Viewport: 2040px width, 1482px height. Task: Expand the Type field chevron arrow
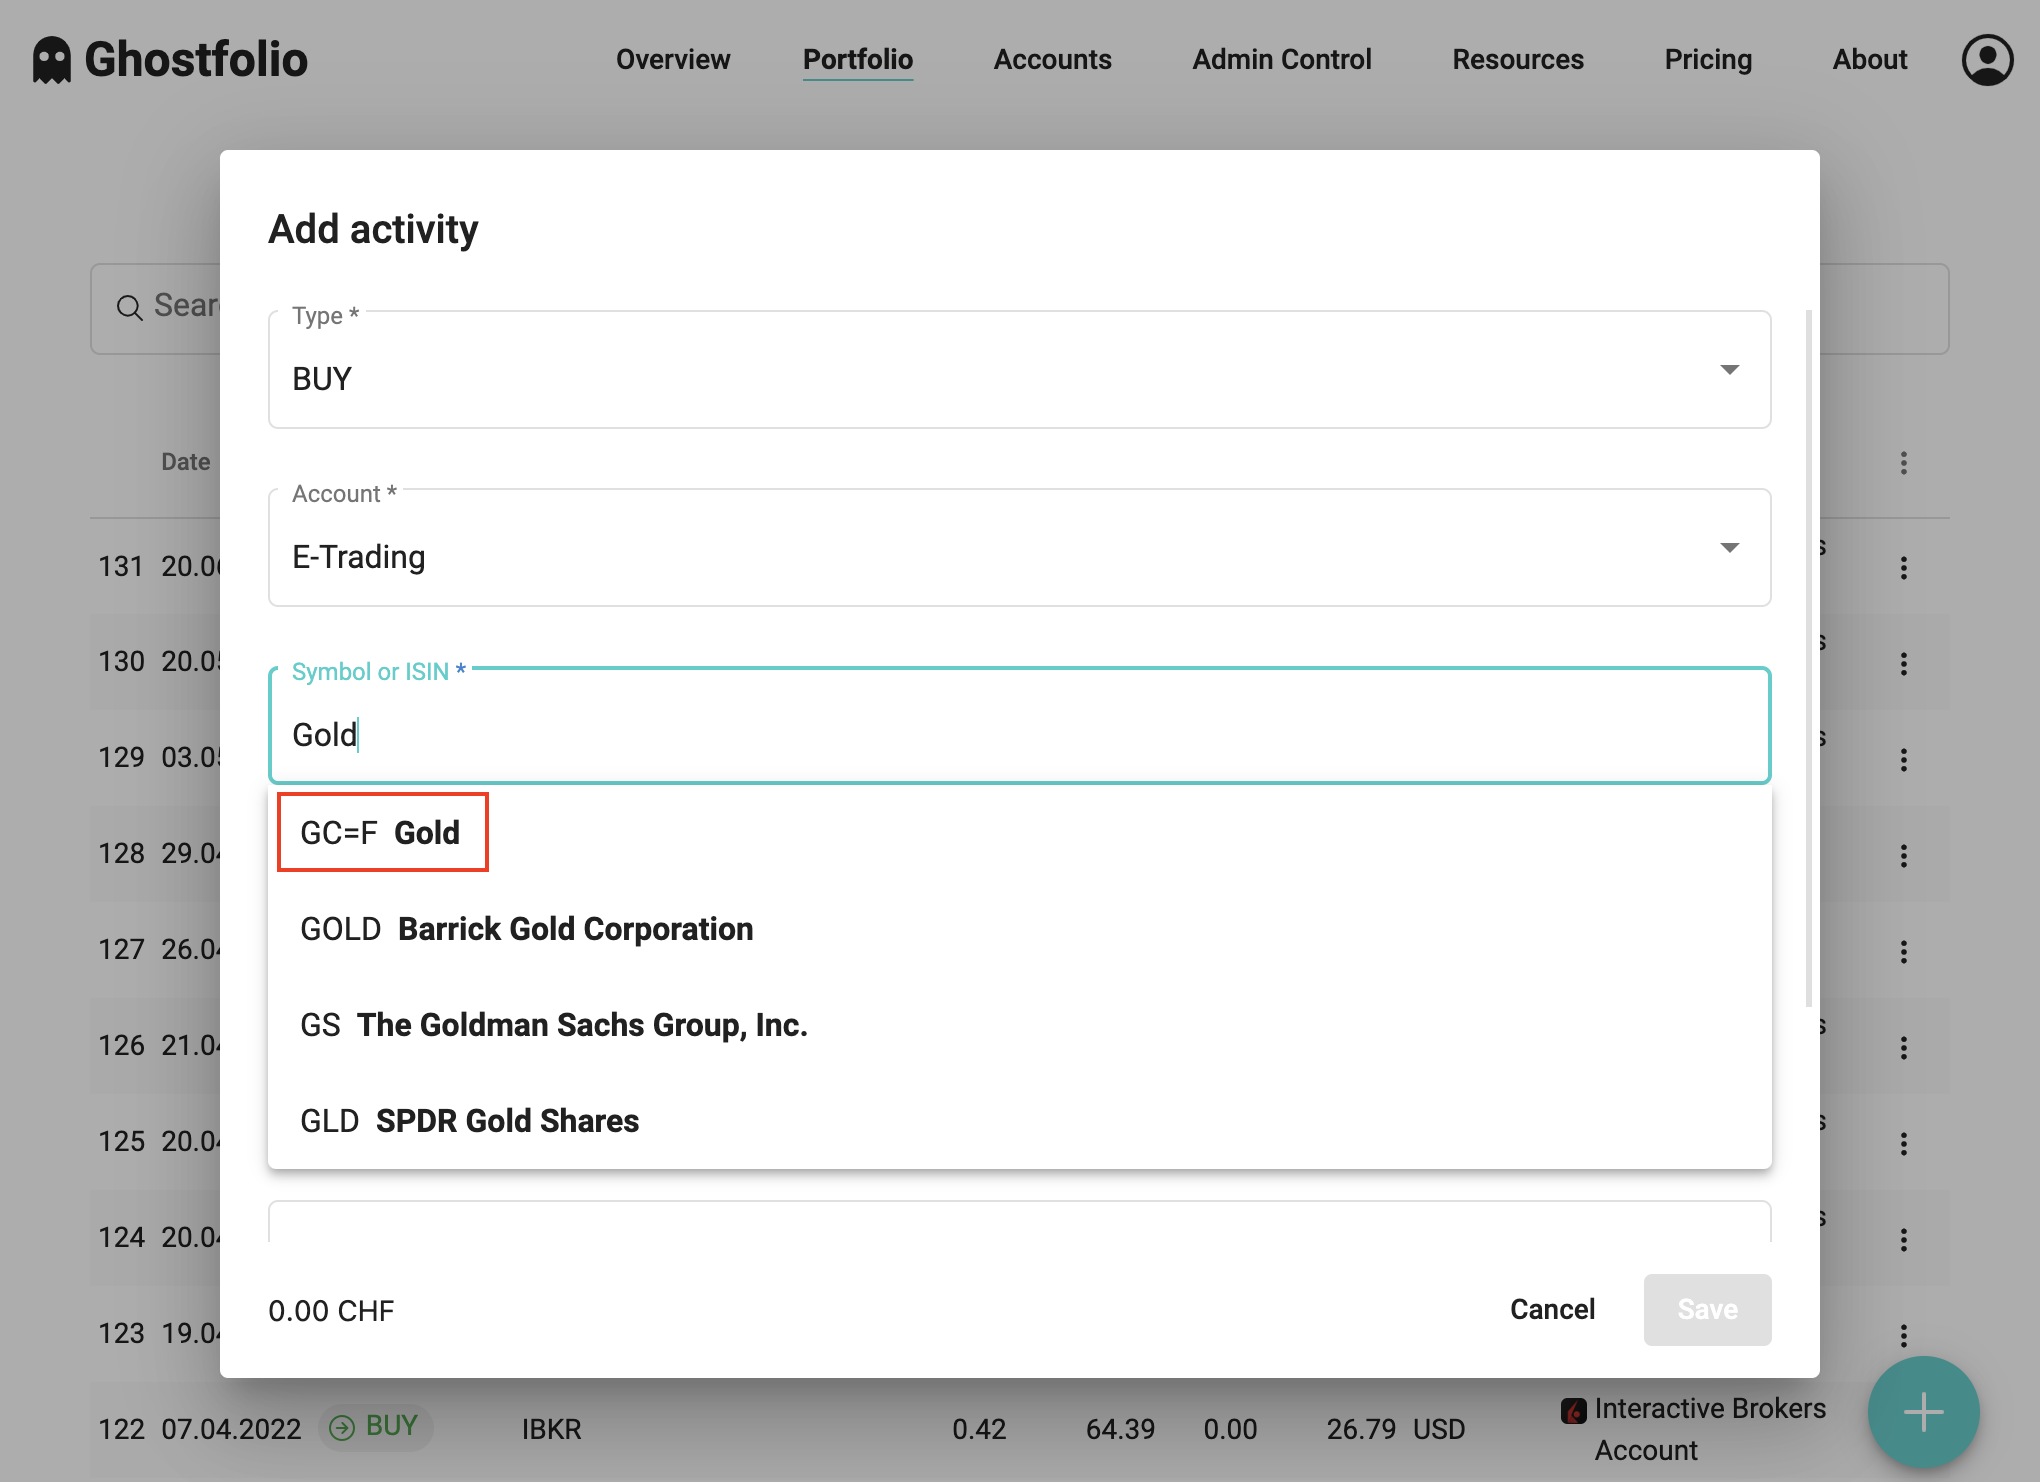[1731, 370]
